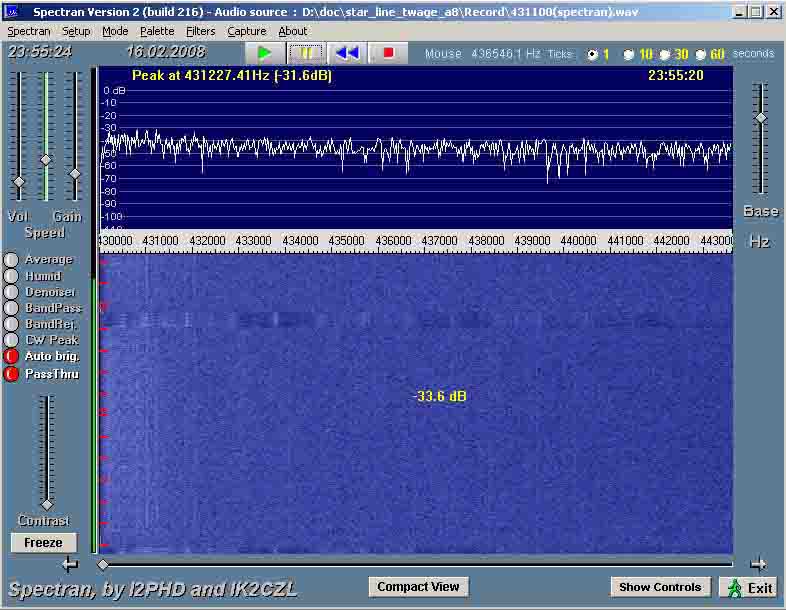Click the Gain slider handle

(75, 174)
